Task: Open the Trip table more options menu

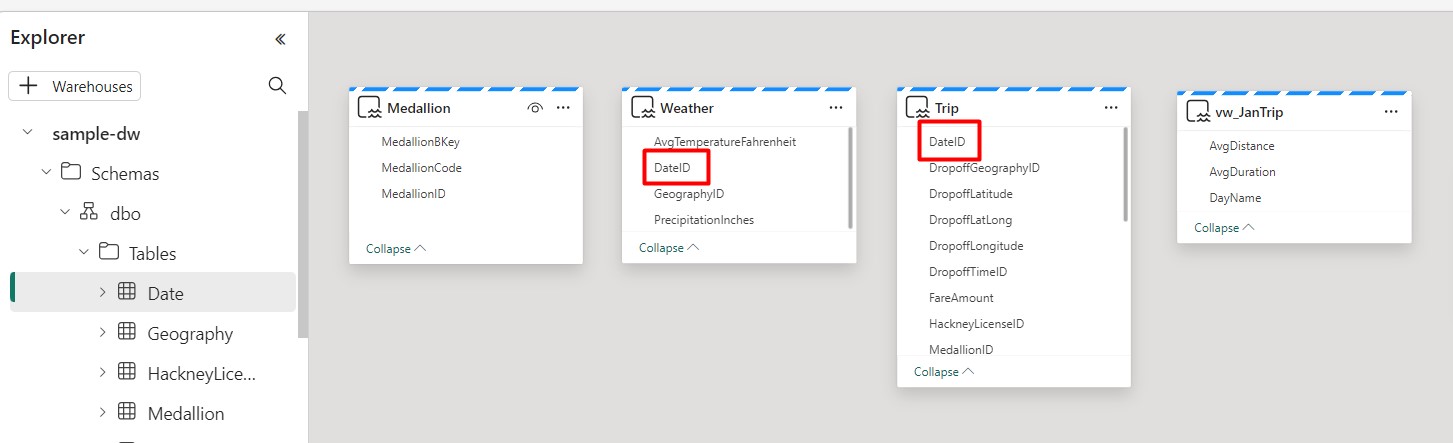Action: [x=1111, y=107]
